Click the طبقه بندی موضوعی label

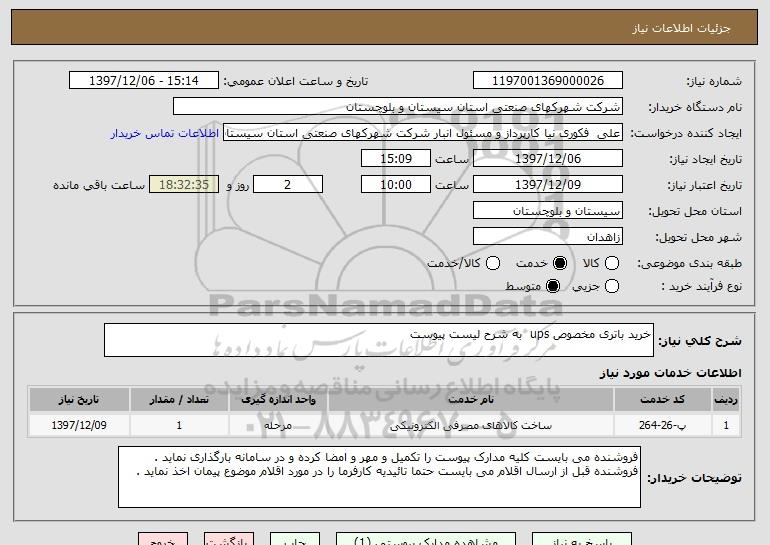(x=689, y=264)
